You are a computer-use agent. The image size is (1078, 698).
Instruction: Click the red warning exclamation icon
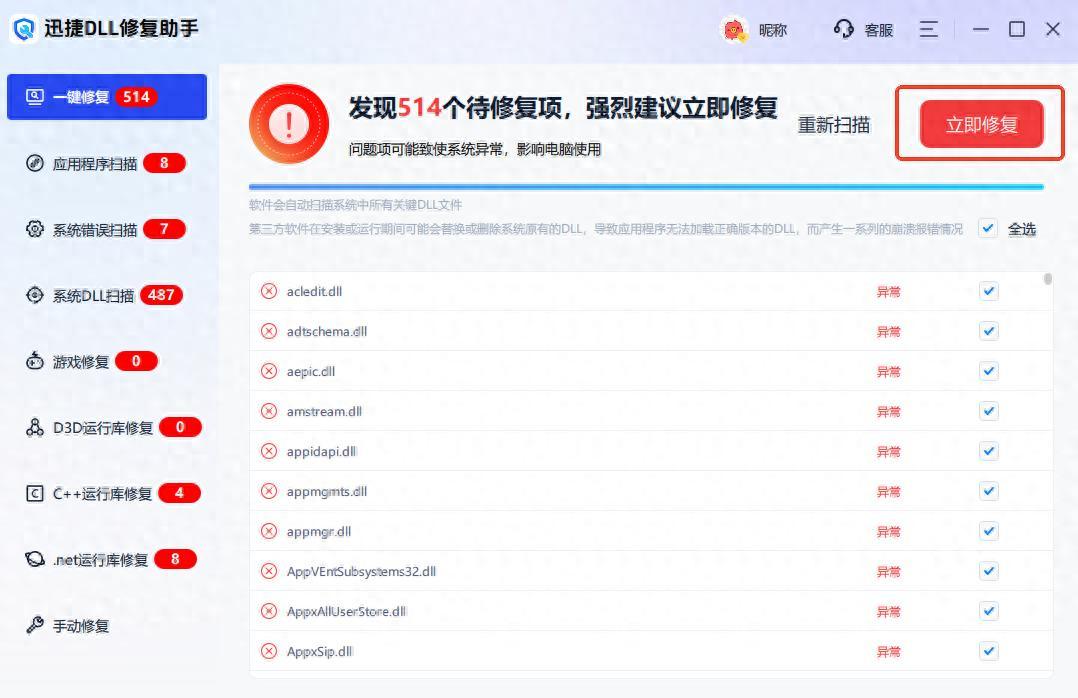tap(289, 124)
